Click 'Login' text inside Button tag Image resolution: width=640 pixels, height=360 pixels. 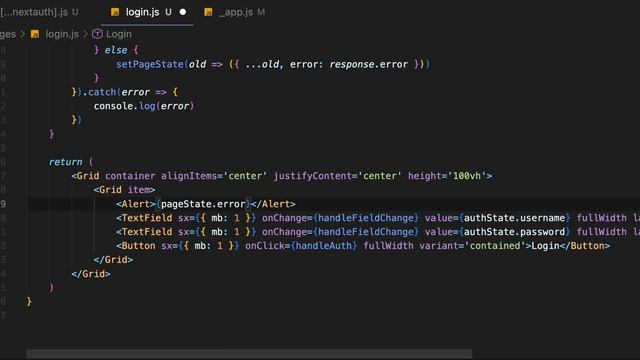[545, 246]
